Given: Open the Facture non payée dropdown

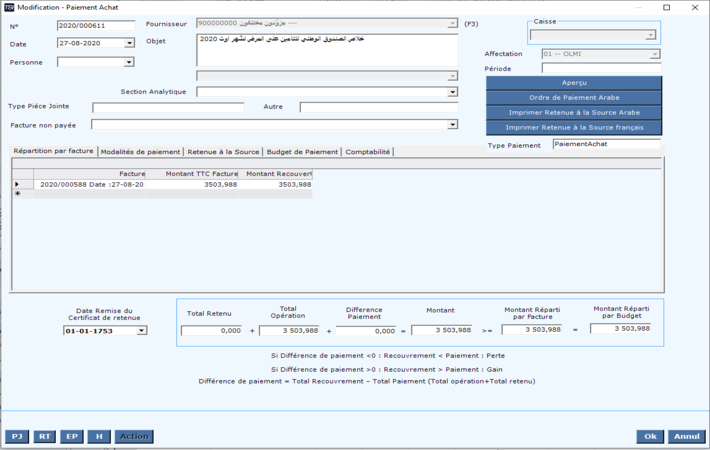Looking at the screenshot, I should [x=452, y=125].
